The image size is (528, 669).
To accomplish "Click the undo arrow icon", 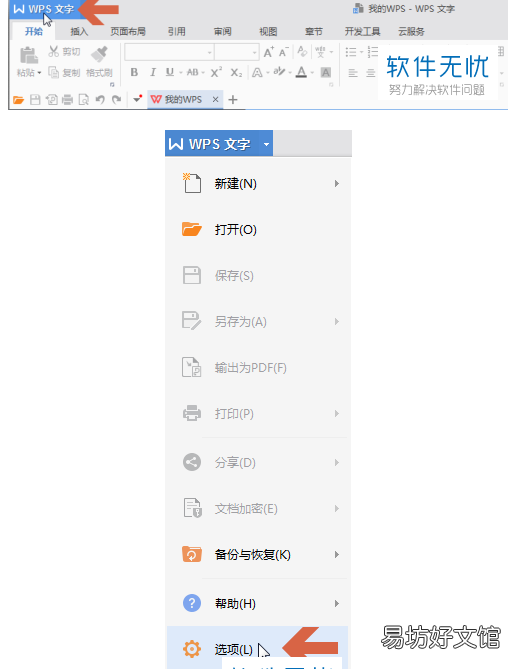I will pos(100,100).
